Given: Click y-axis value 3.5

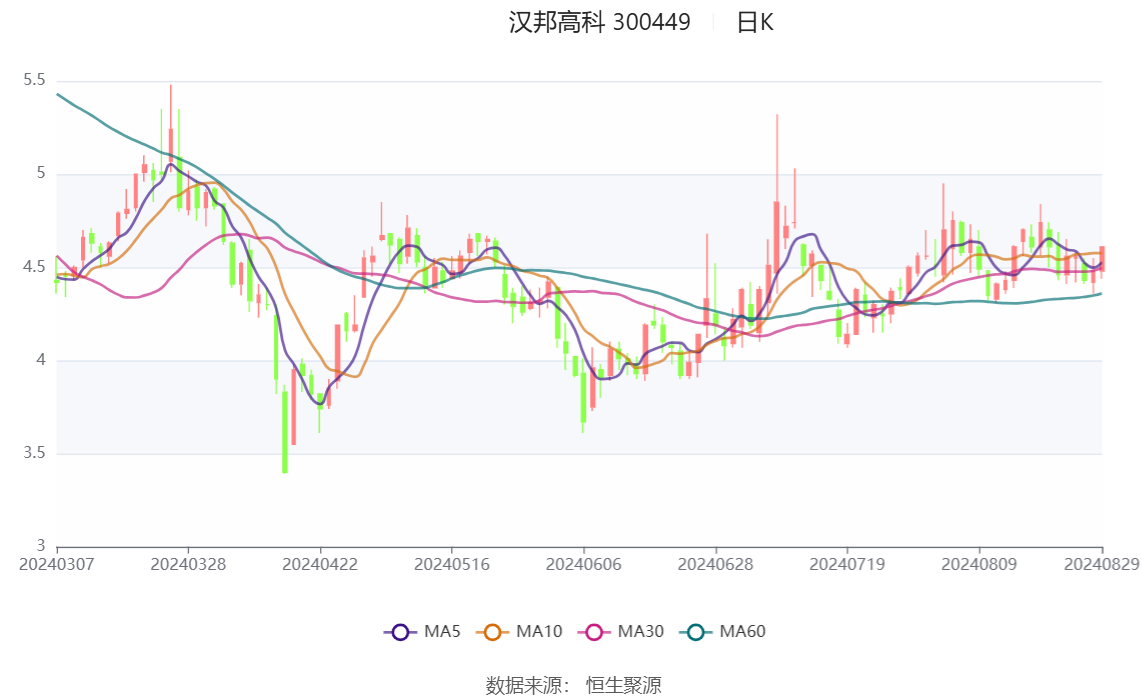Looking at the screenshot, I should (x=34, y=453).
